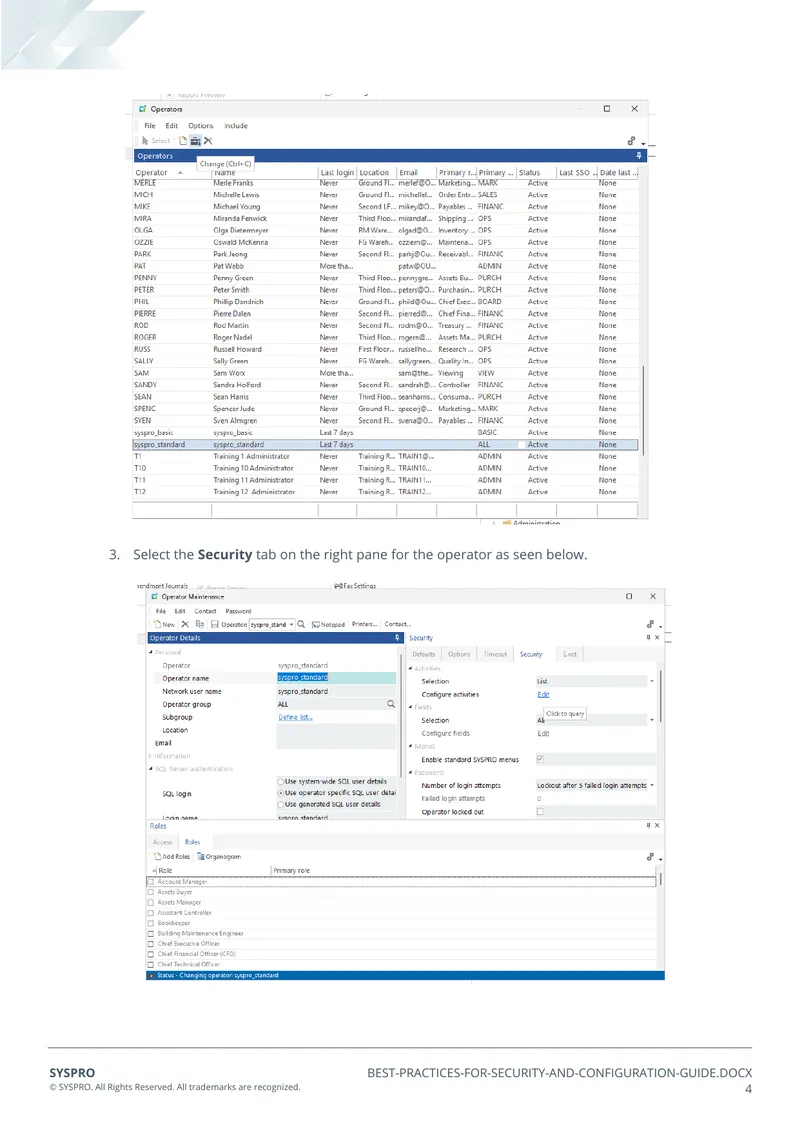The image size is (800, 1130).
Task: Click the Select arrow tool in Operators toolbar
Action: coord(156,141)
